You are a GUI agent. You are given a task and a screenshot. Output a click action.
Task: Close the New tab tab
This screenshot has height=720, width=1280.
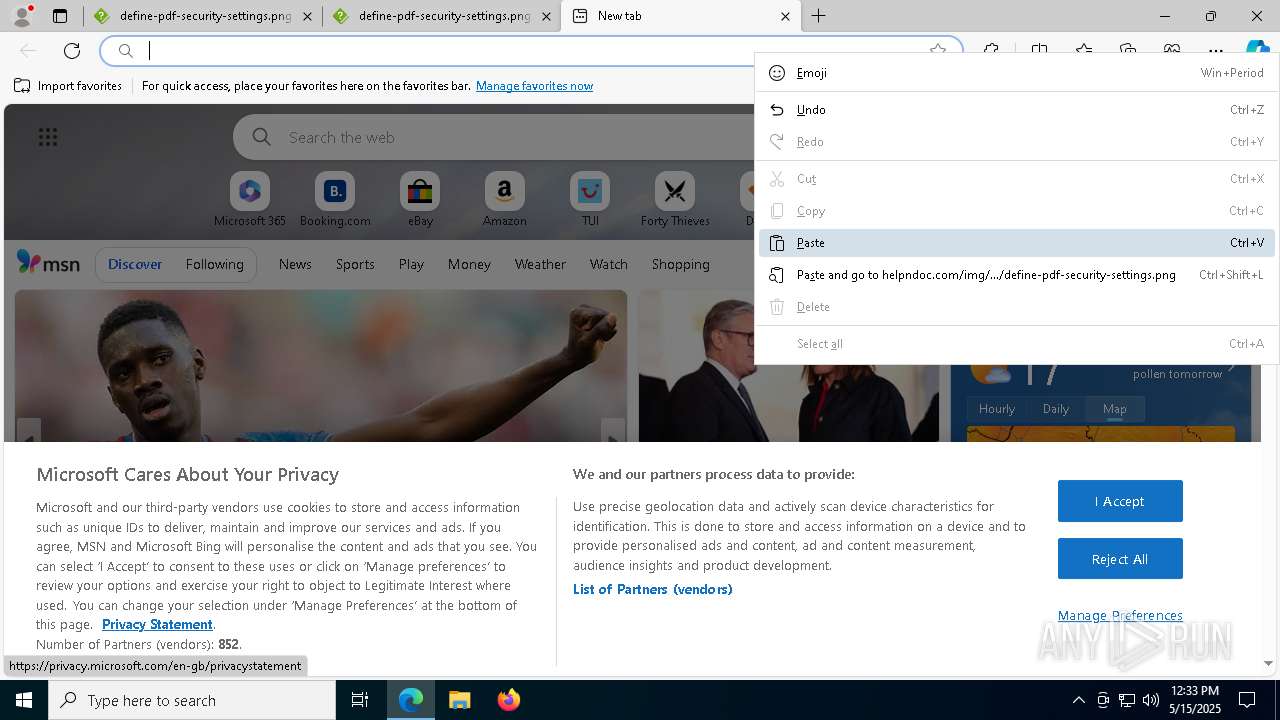point(785,16)
